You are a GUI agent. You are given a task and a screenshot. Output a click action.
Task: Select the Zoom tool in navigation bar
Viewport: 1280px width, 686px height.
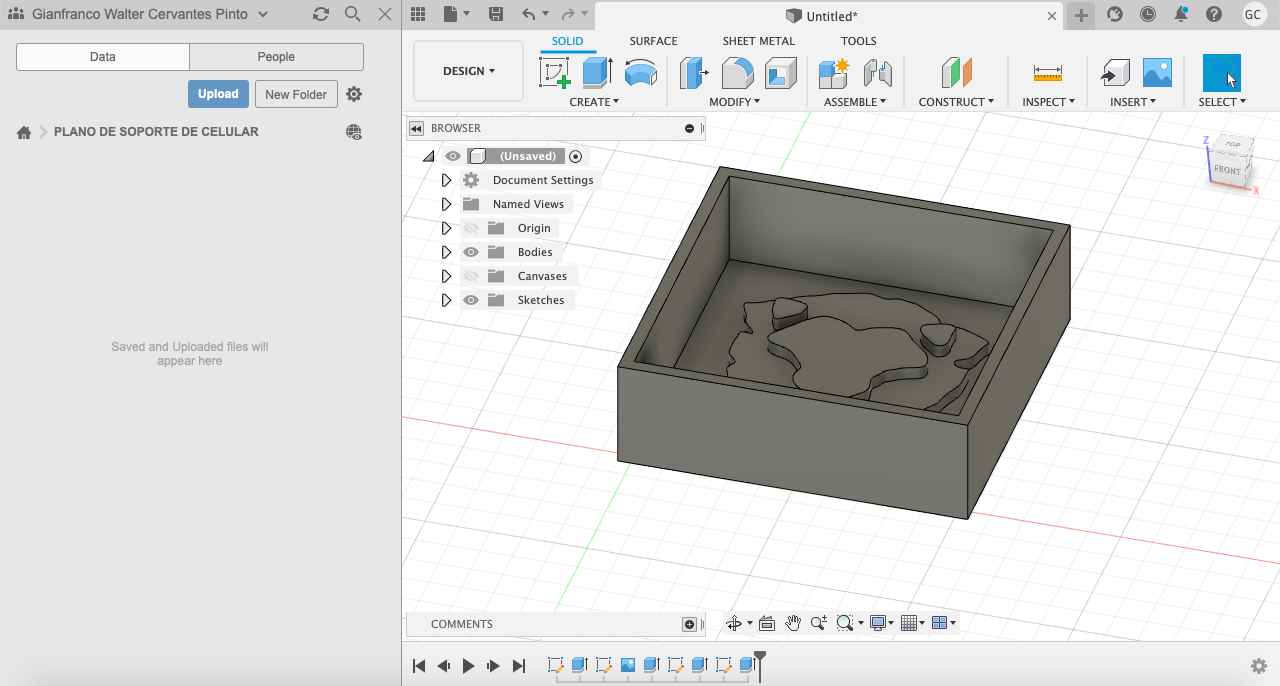[x=818, y=623]
